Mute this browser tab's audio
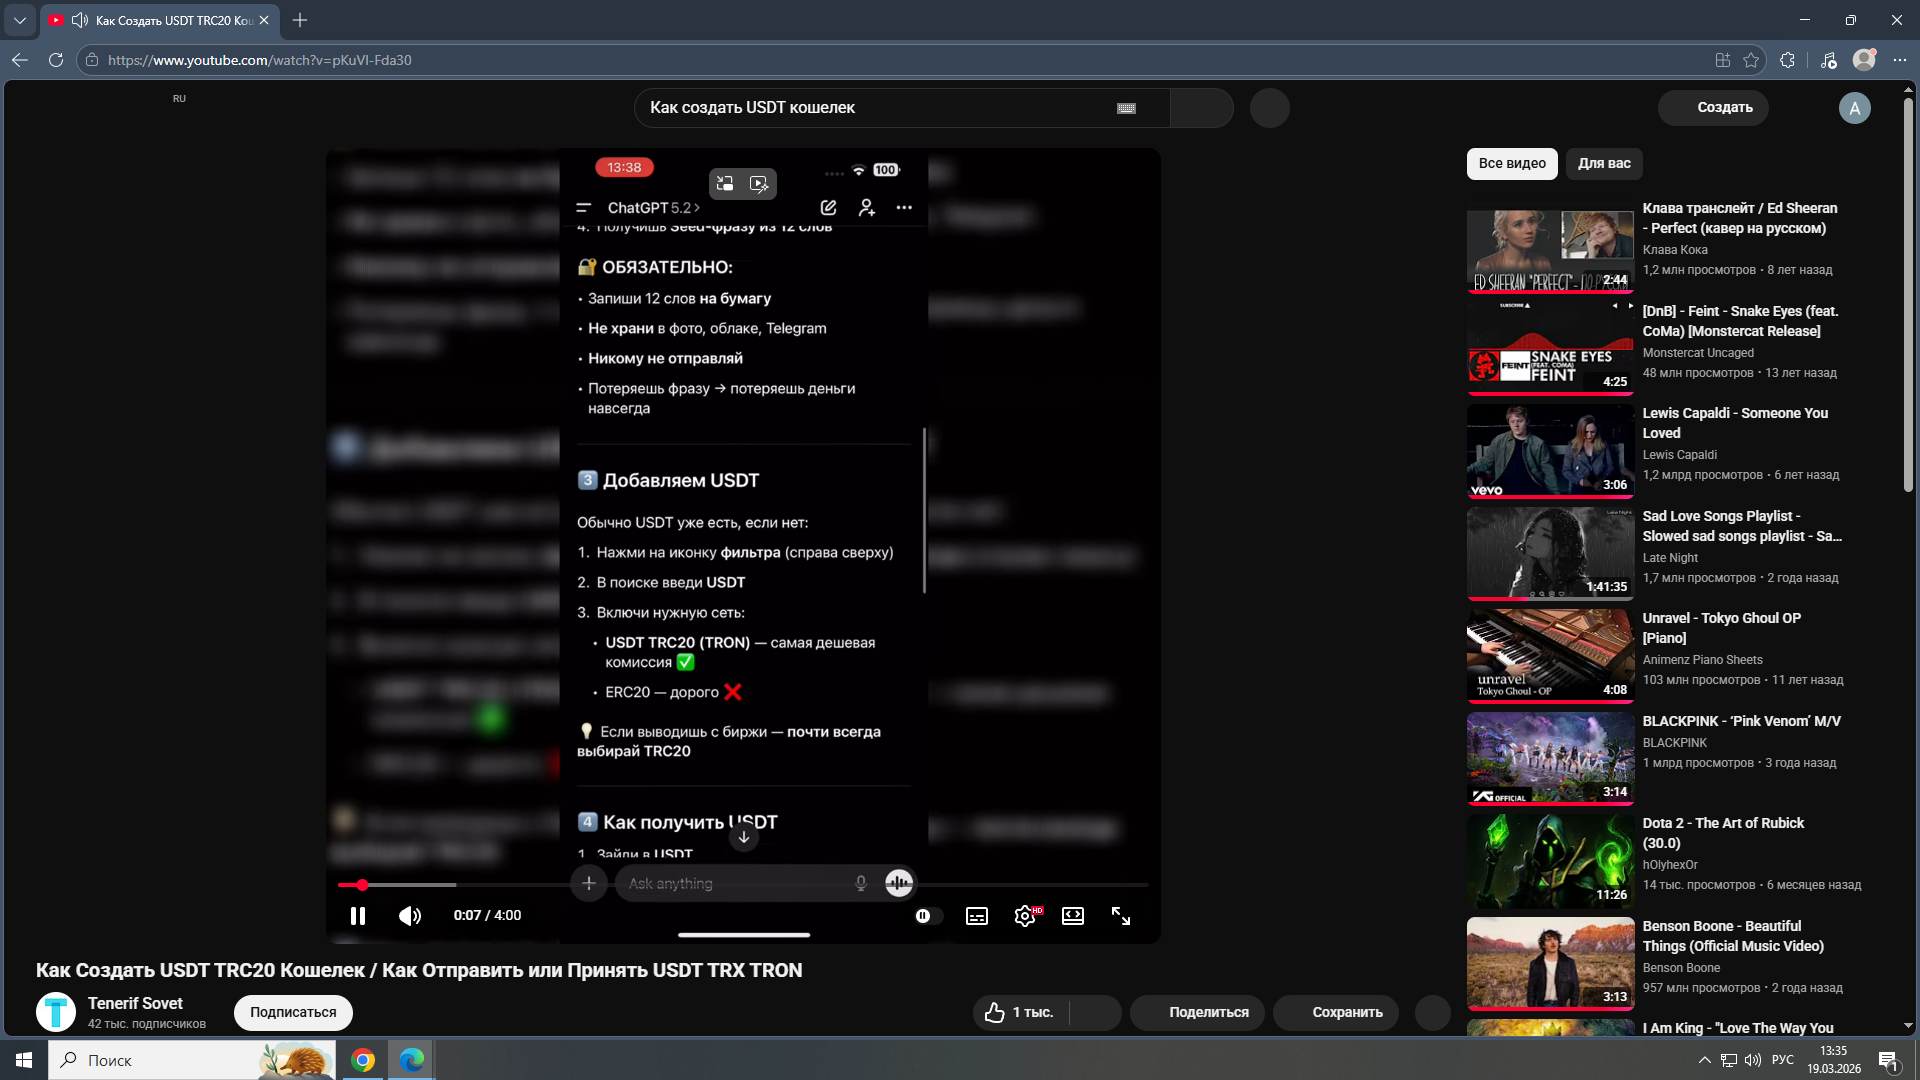The width and height of the screenshot is (1920, 1080). point(80,20)
